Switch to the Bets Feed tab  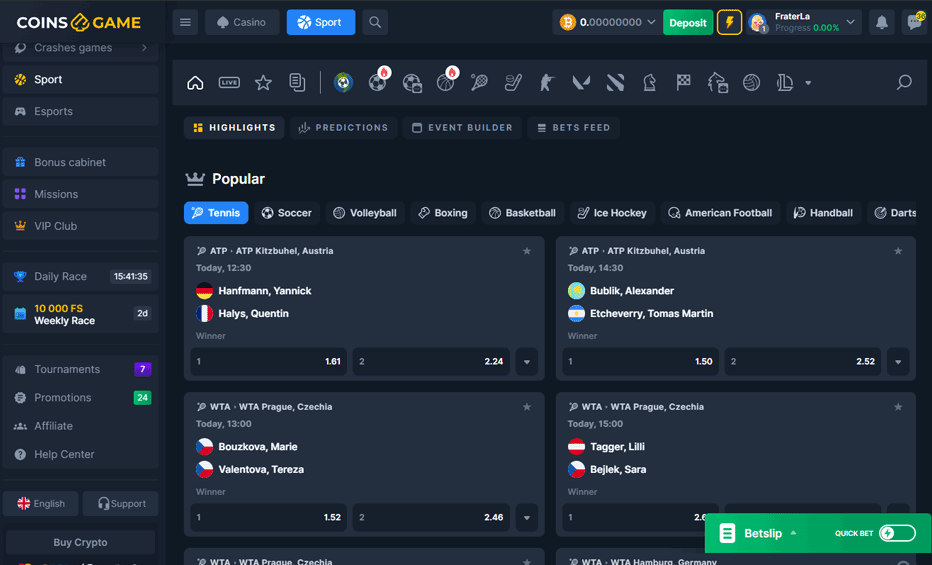(574, 128)
